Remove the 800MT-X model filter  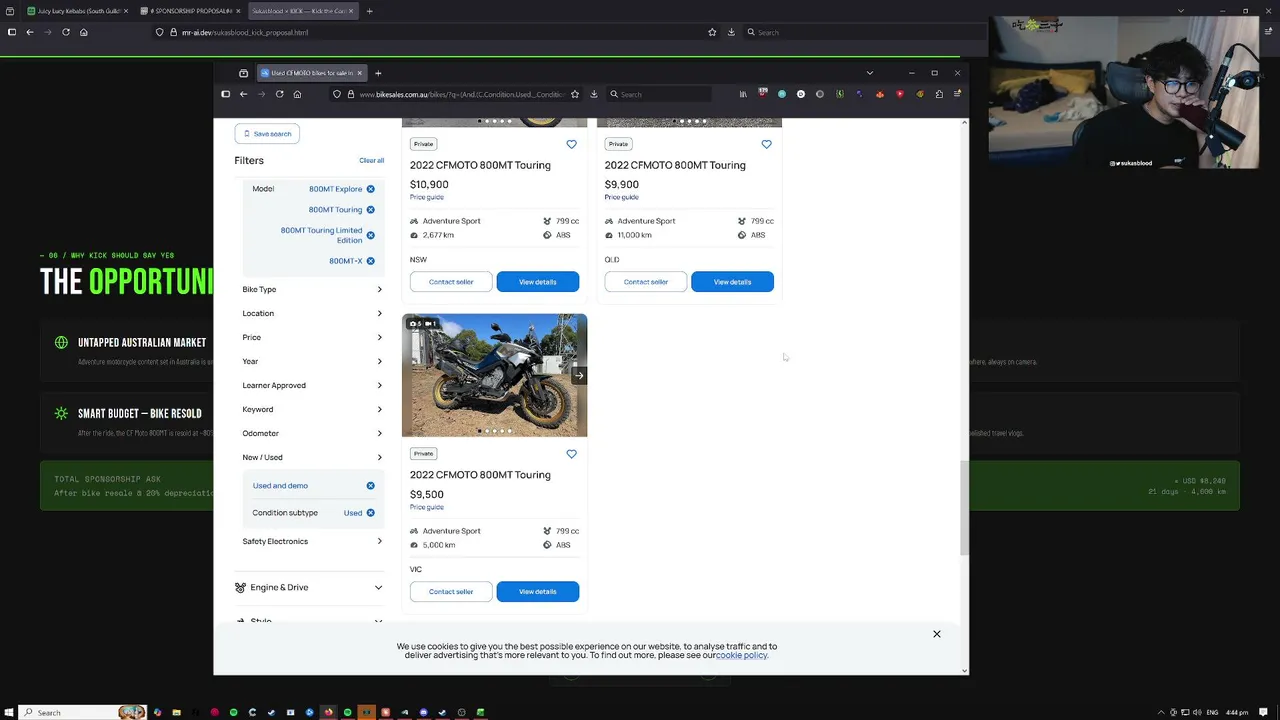pos(370,261)
